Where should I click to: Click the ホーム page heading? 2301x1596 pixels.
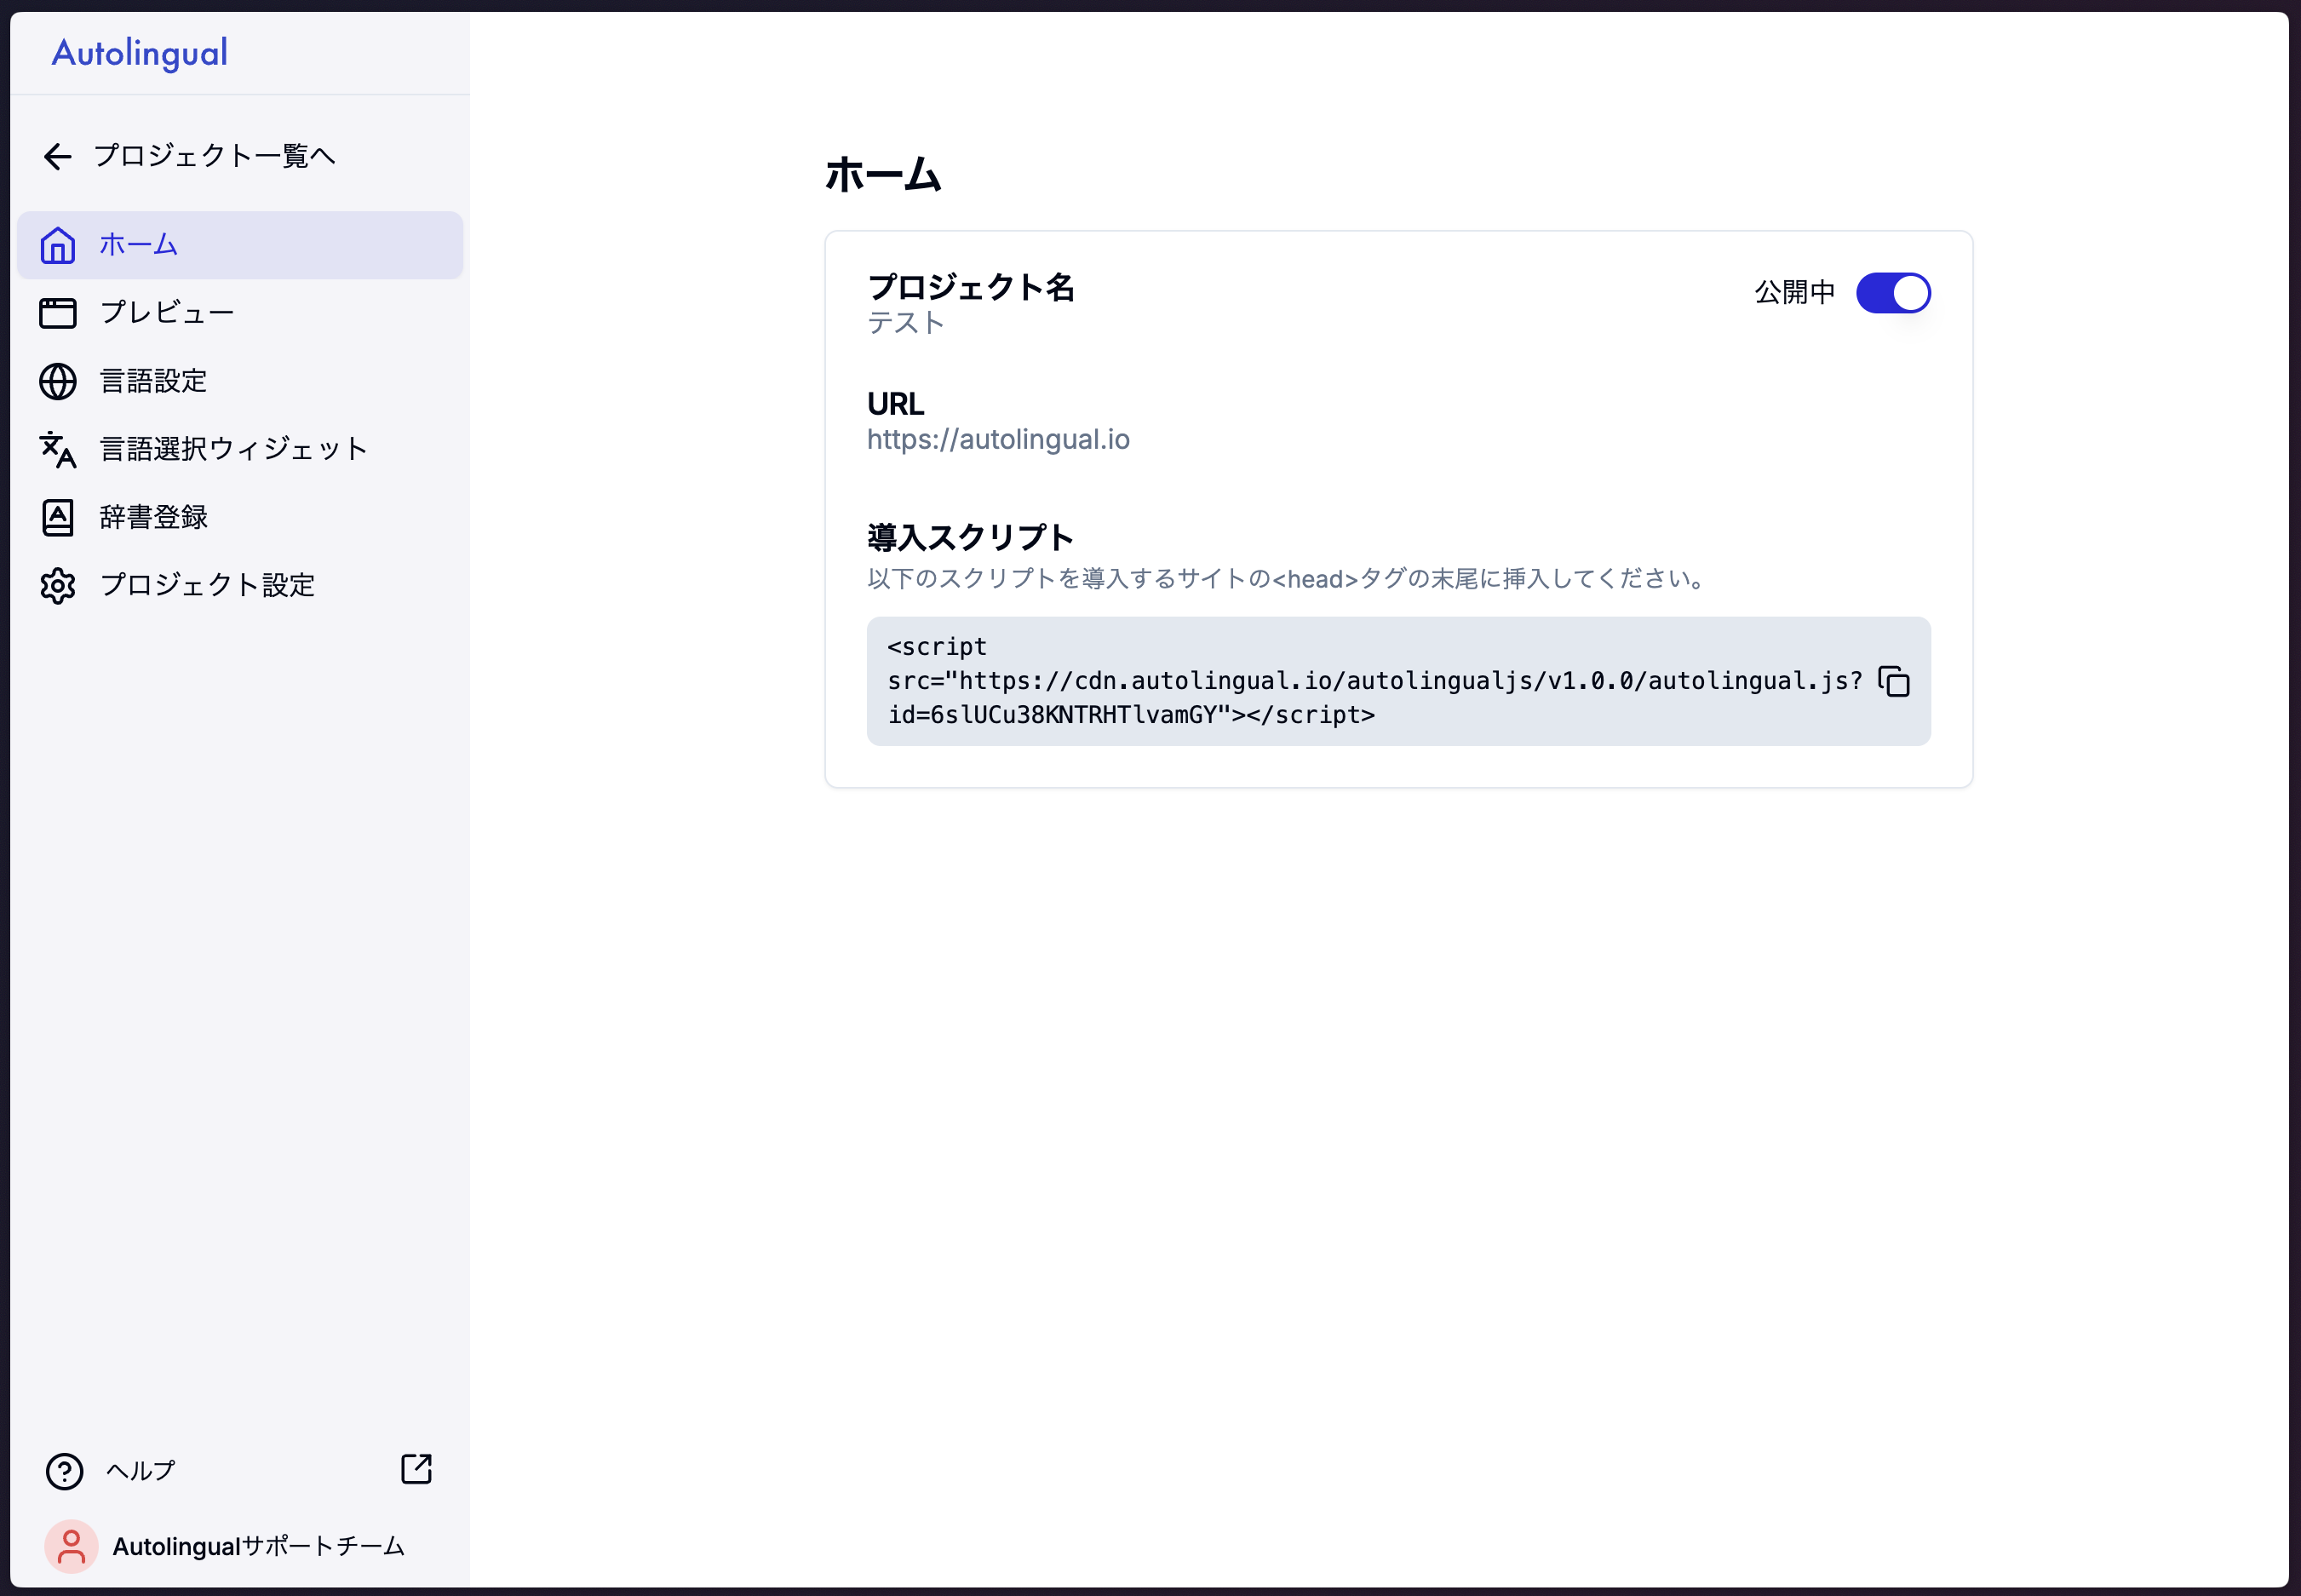[x=883, y=175]
